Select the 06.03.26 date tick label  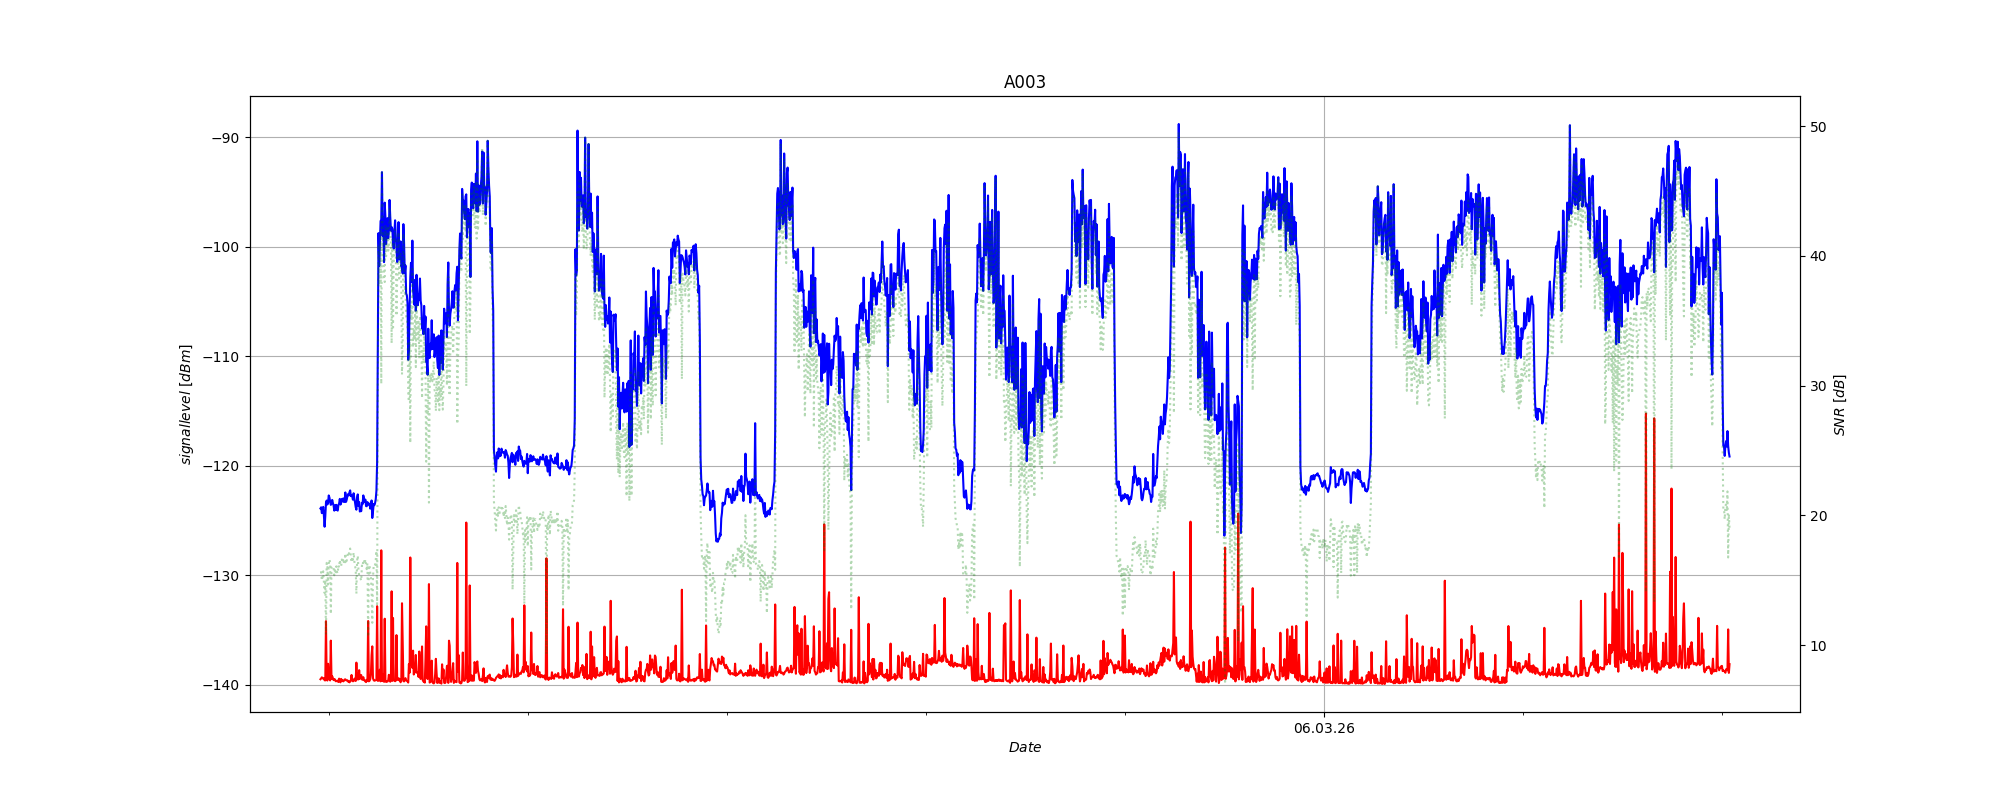[x=1324, y=728]
